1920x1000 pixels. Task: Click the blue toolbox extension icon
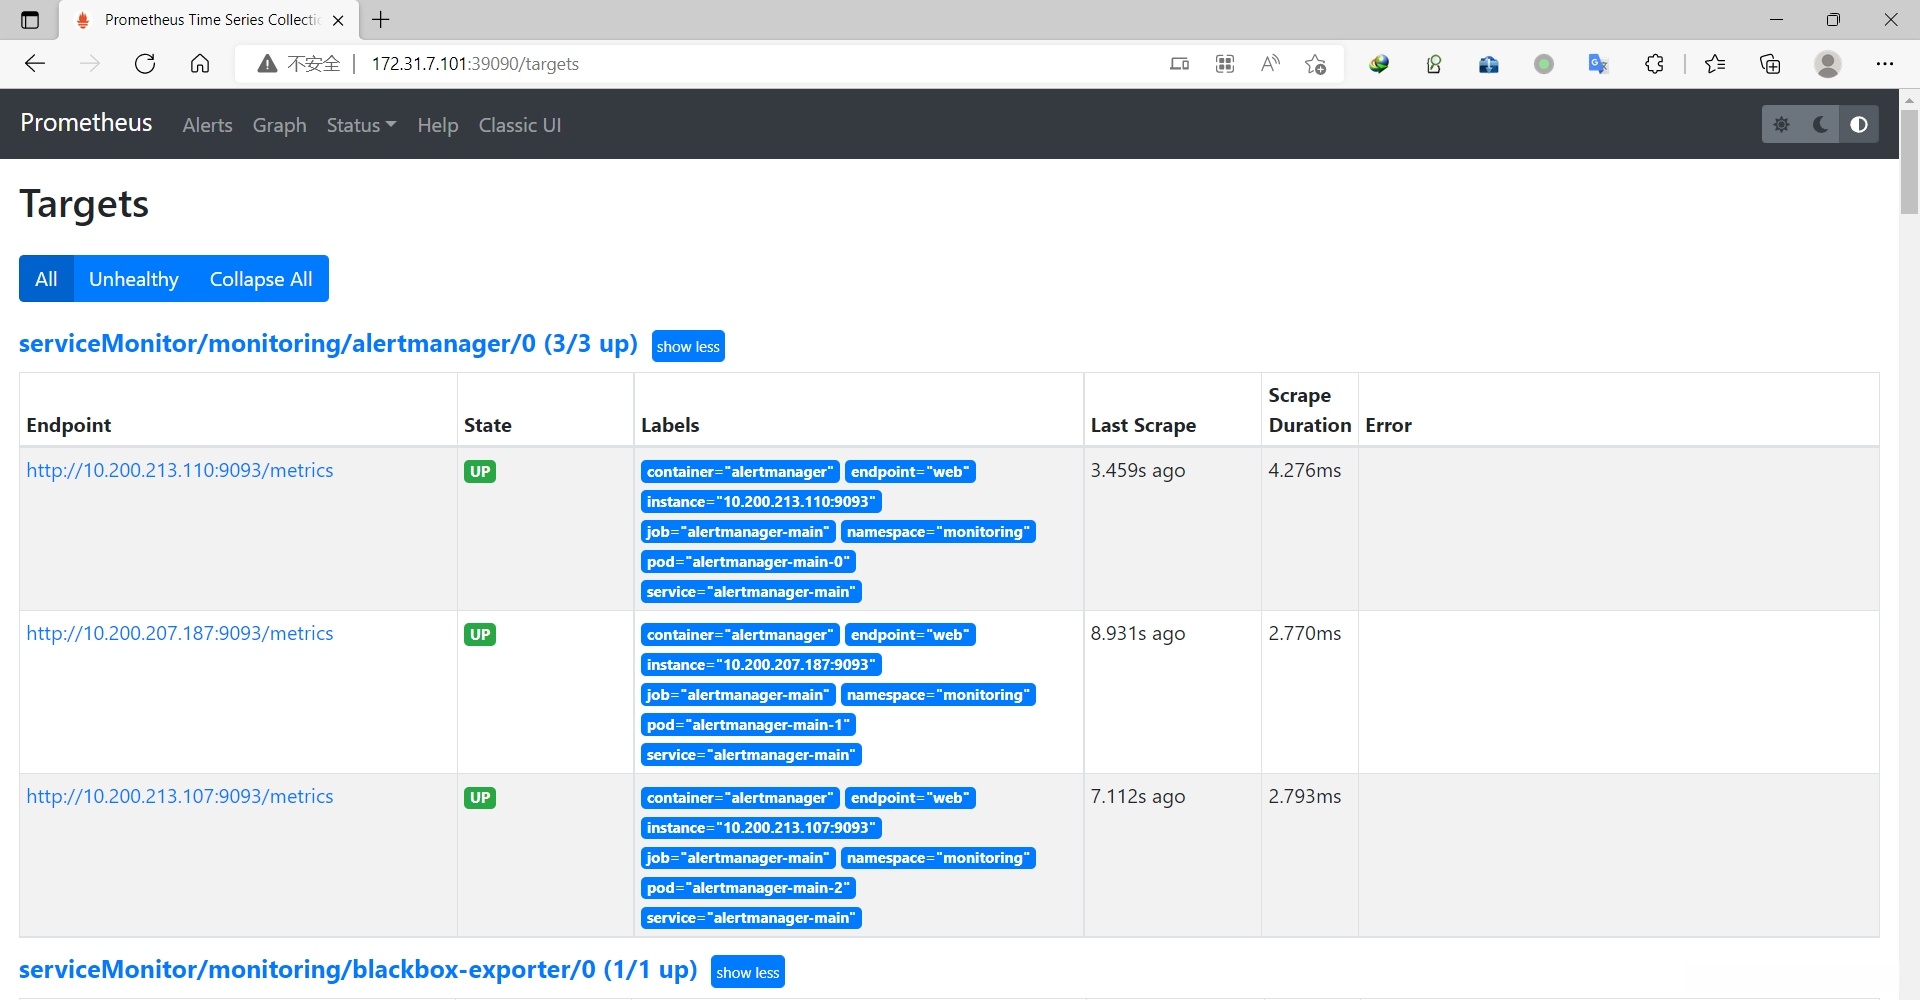(x=1489, y=64)
